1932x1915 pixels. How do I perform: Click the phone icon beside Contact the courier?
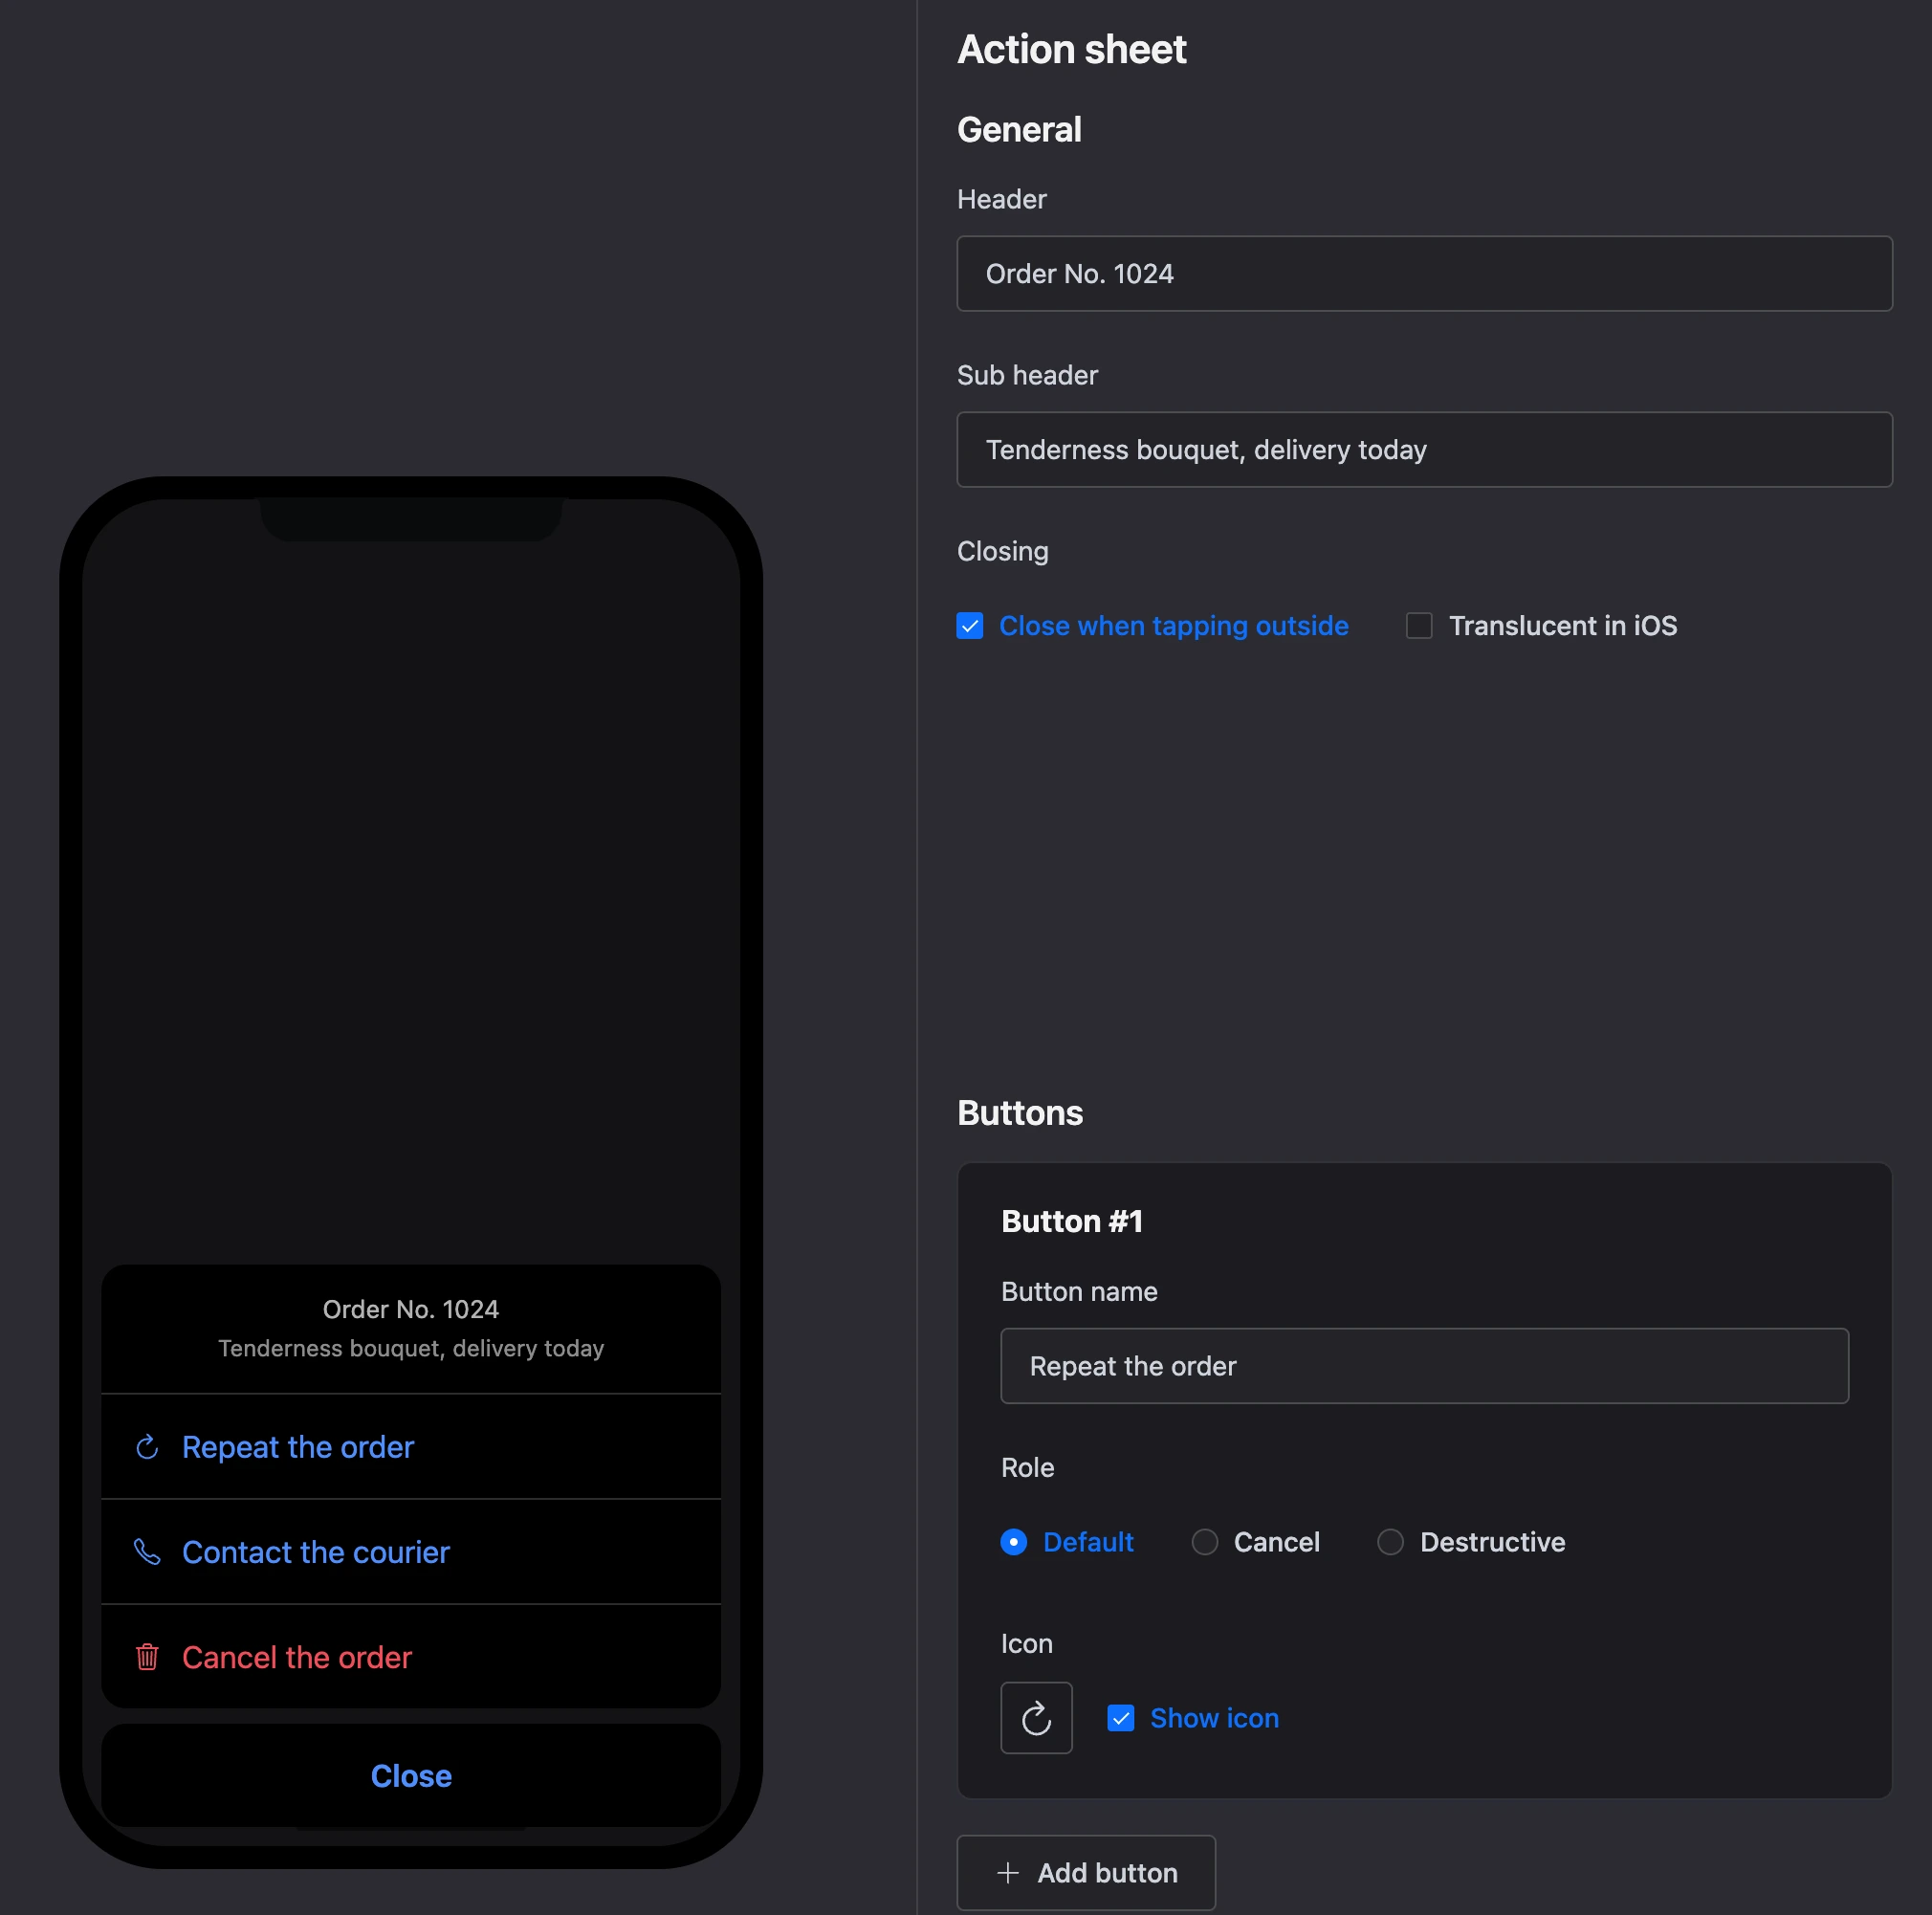tap(147, 1552)
